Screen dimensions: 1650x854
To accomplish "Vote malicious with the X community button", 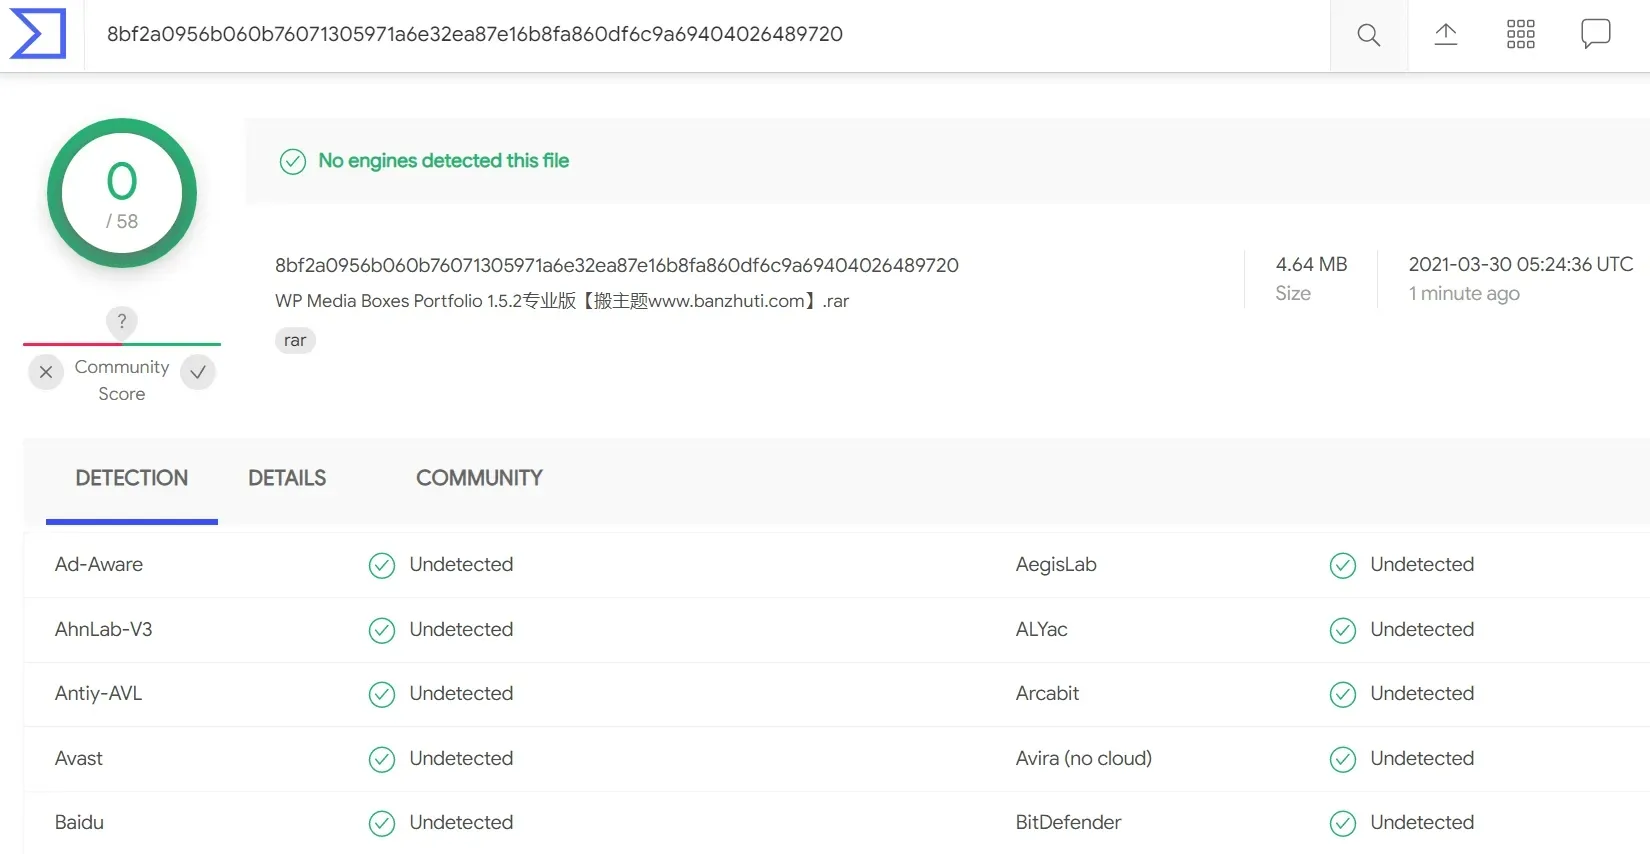I will click(x=46, y=372).
